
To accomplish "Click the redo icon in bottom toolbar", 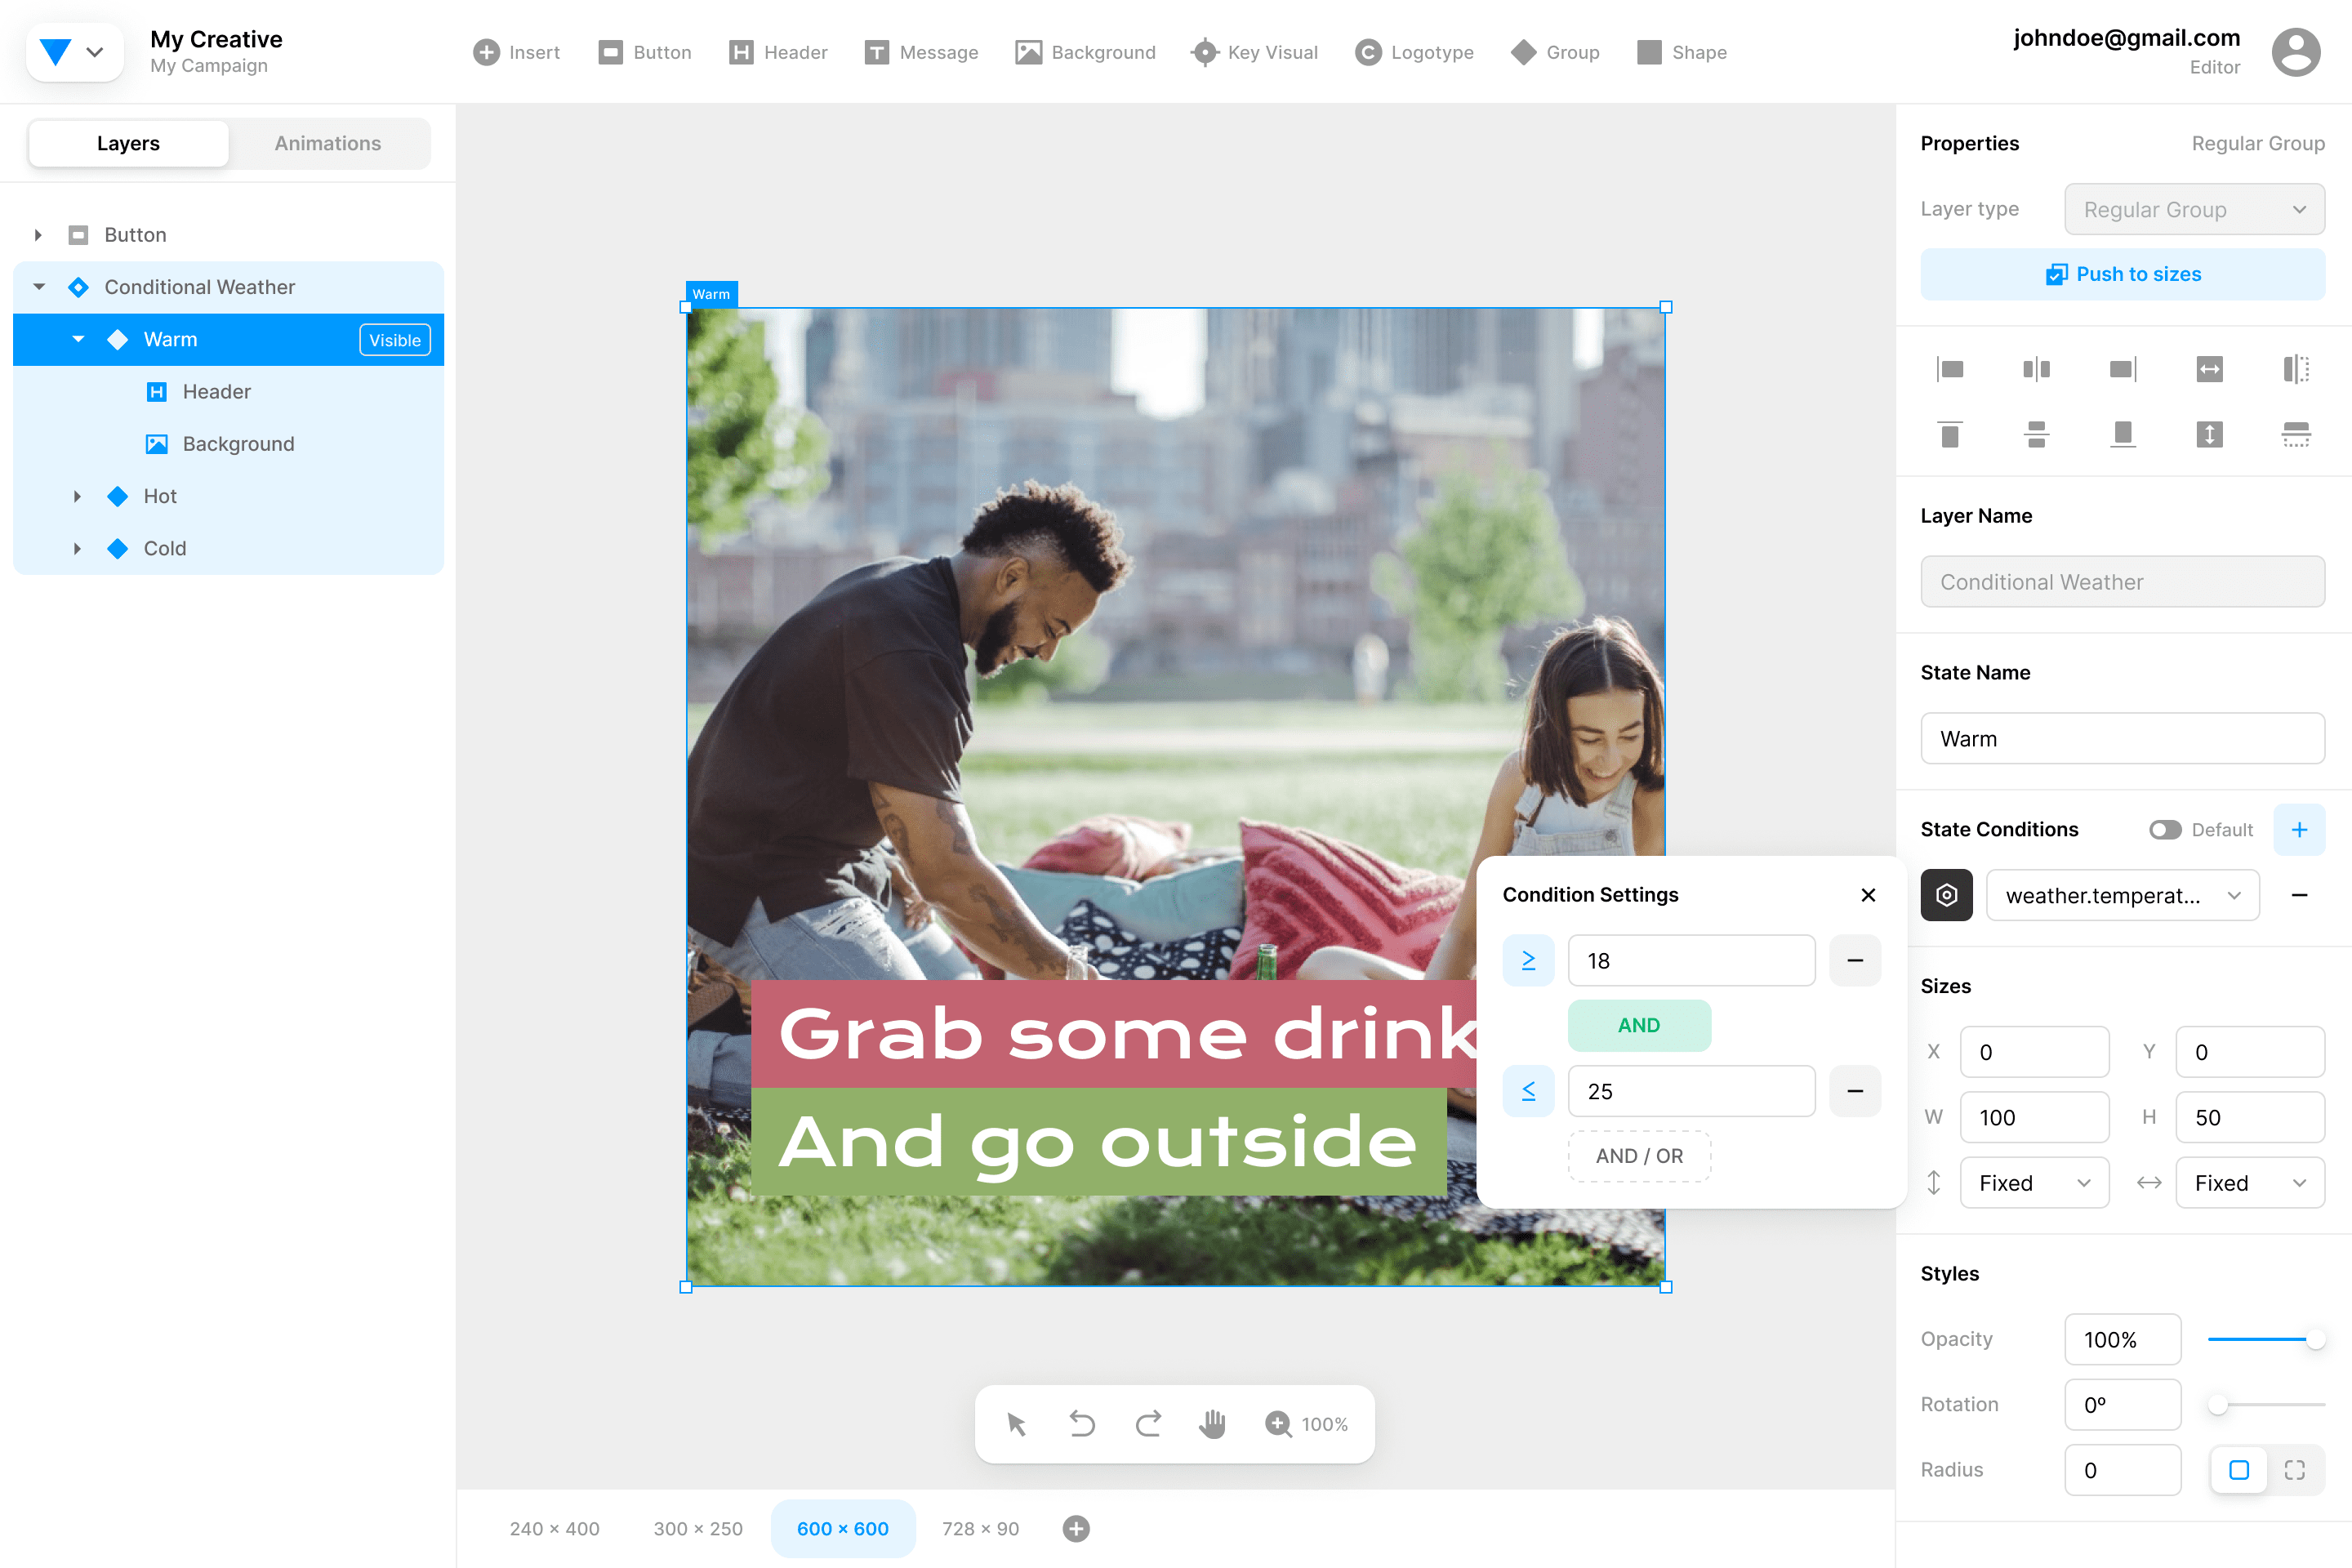I will point(1148,1423).
